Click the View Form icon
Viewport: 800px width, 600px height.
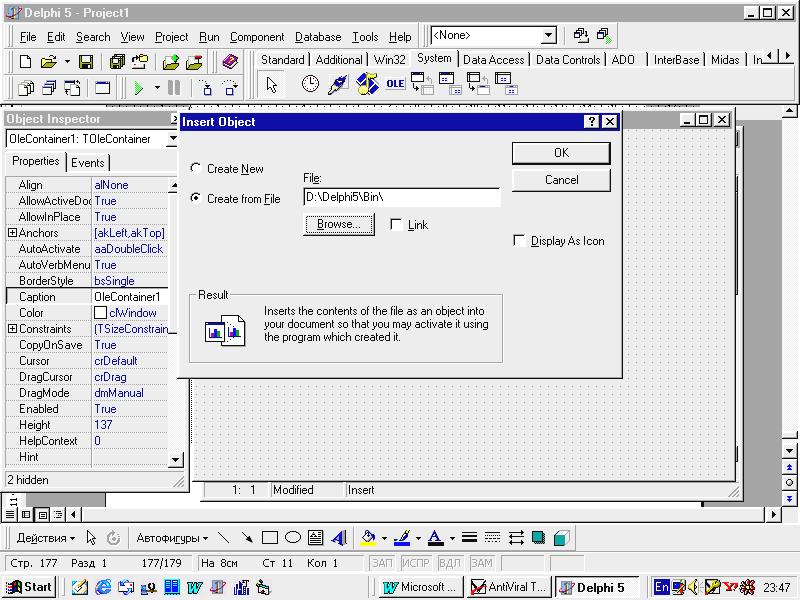pos(49,88)
